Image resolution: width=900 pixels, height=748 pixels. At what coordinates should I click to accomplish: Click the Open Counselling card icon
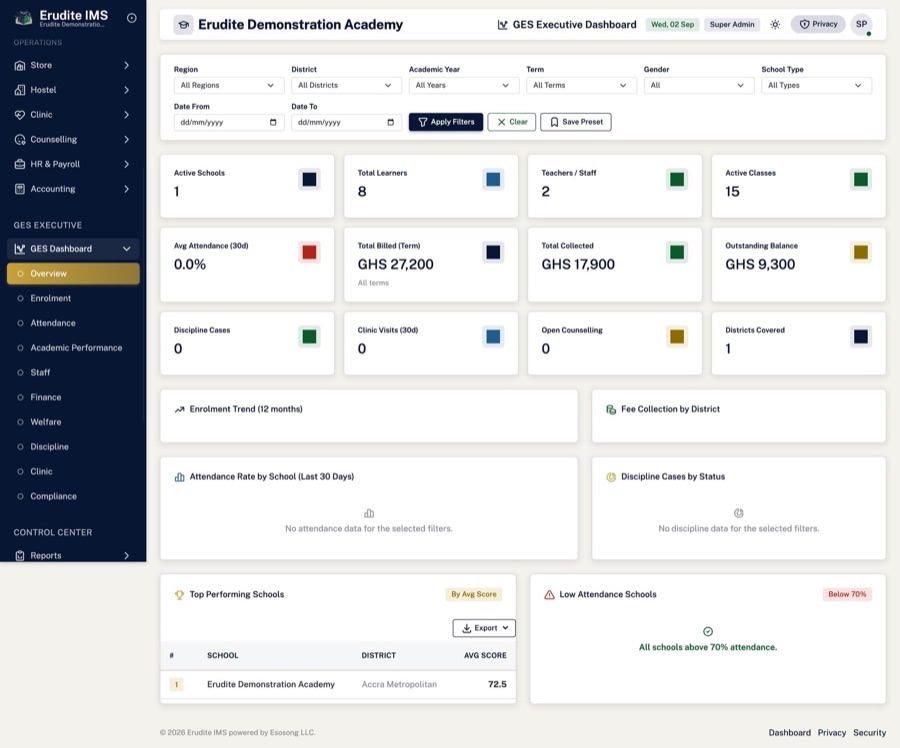(x=677, y=337)
